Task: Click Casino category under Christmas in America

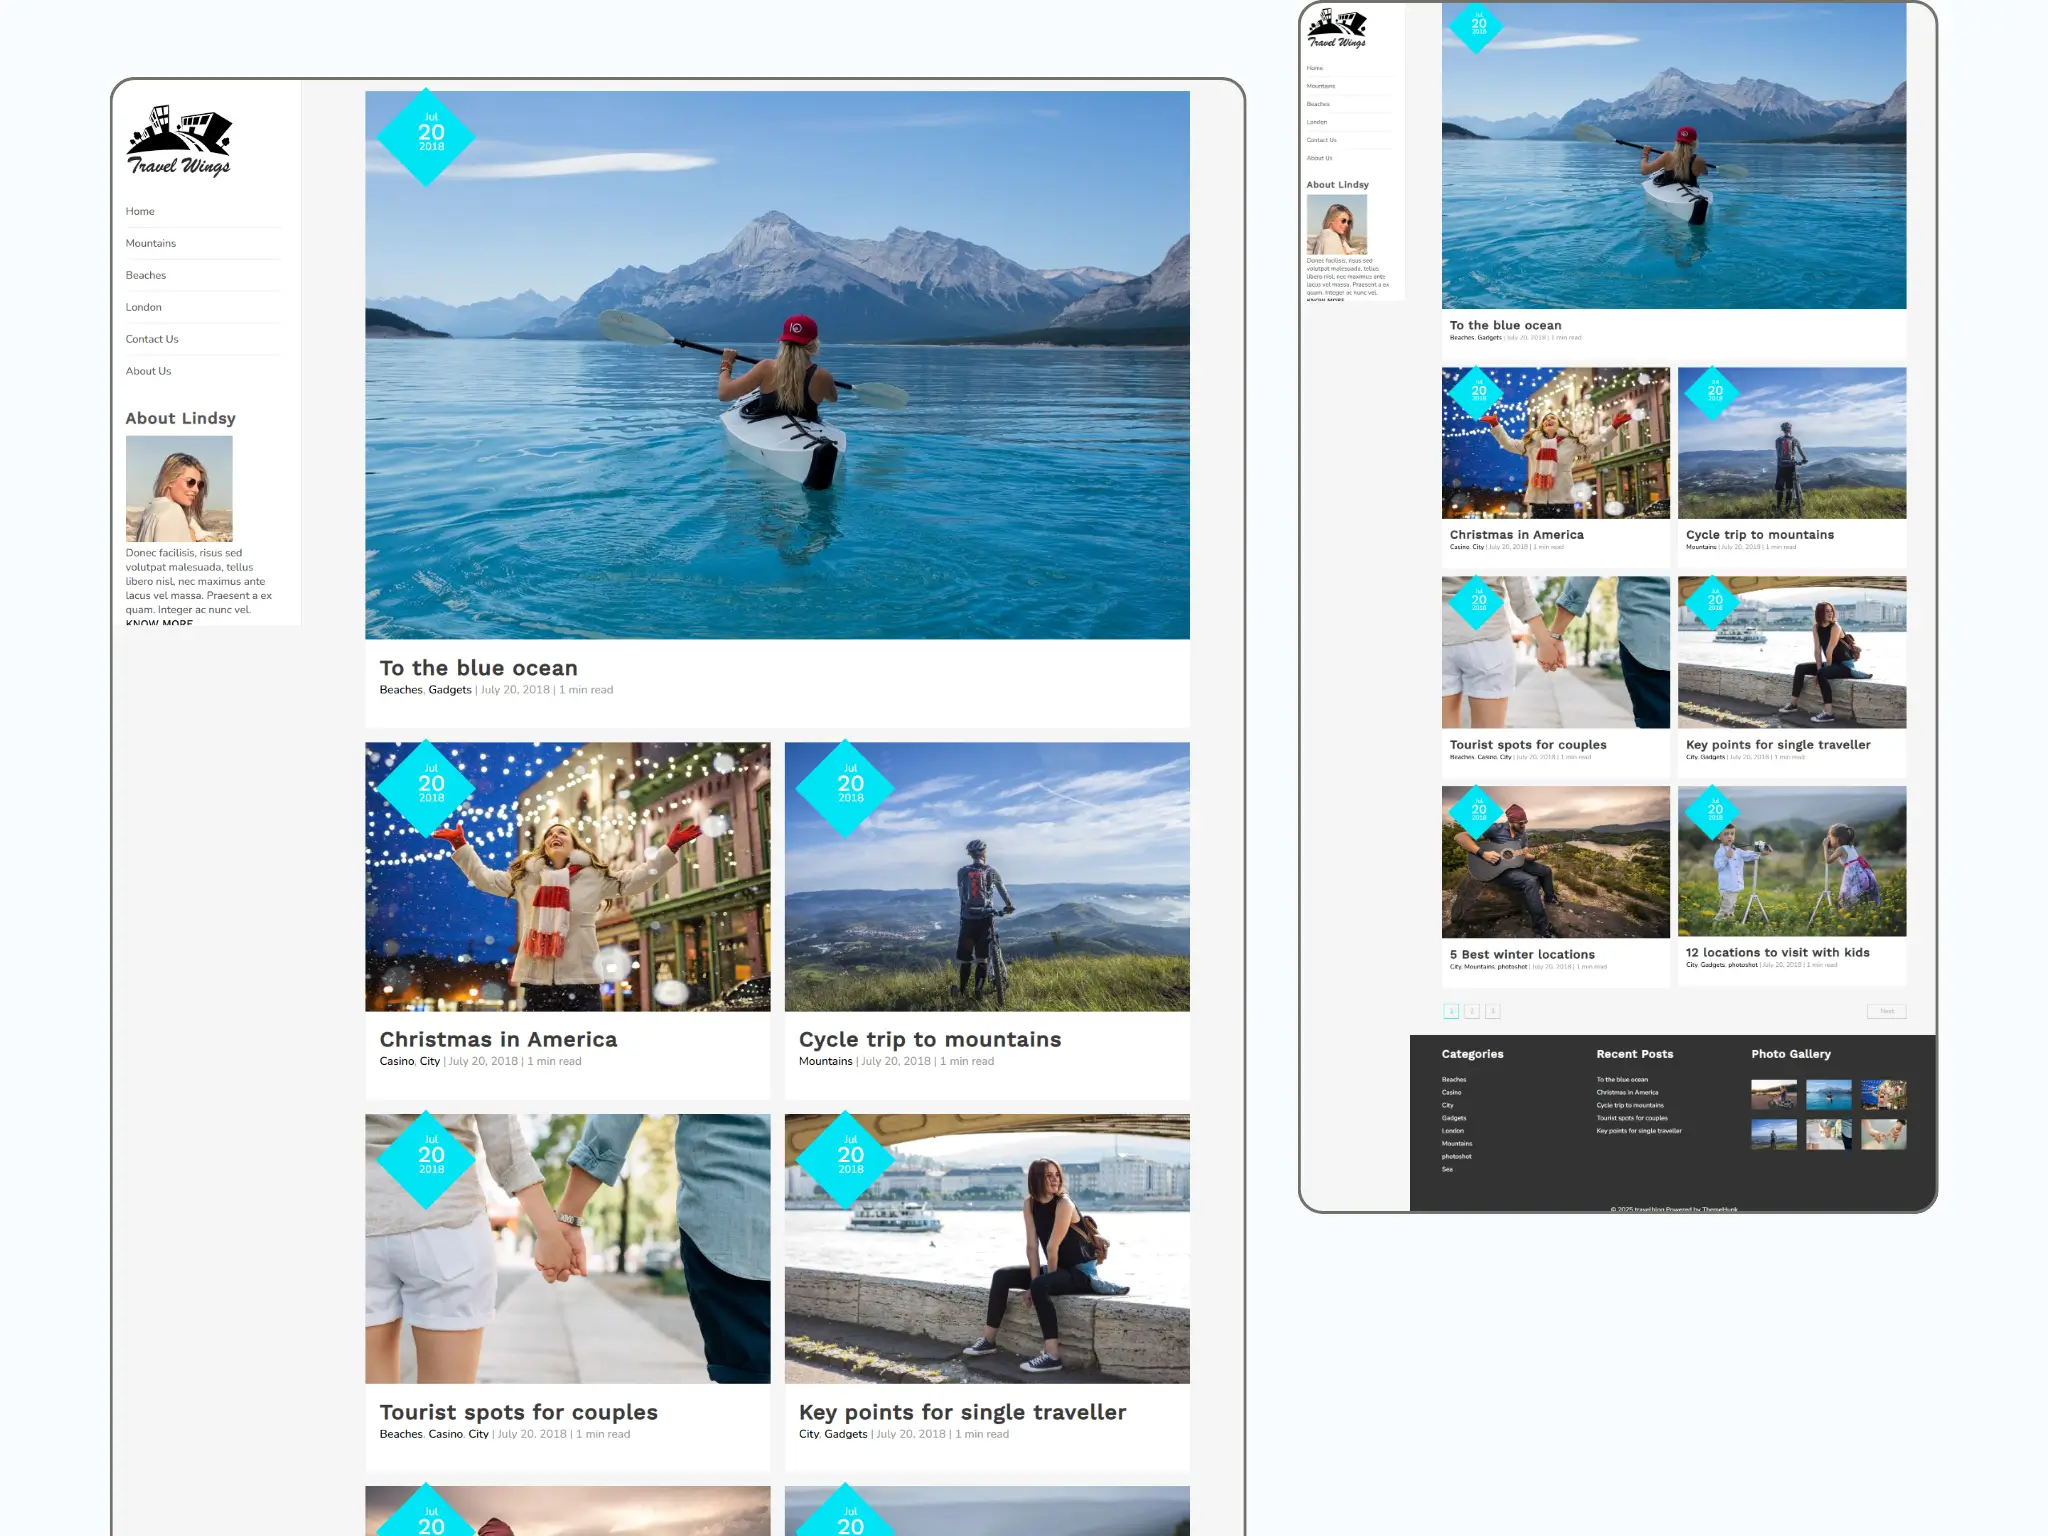Action: click(x=396, y=1062)
